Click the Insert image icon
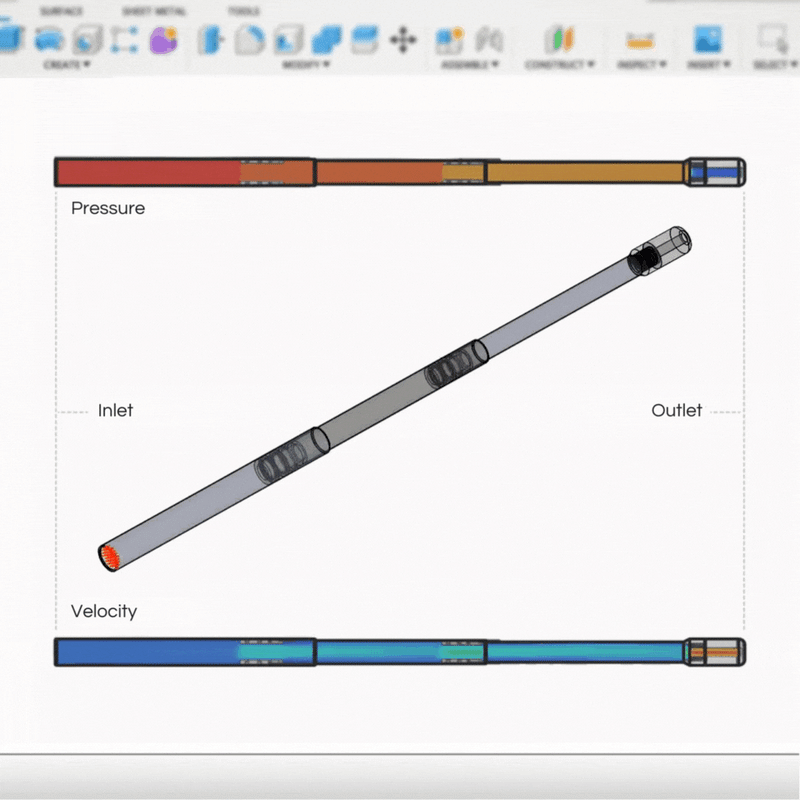 [x=708, y=40]
